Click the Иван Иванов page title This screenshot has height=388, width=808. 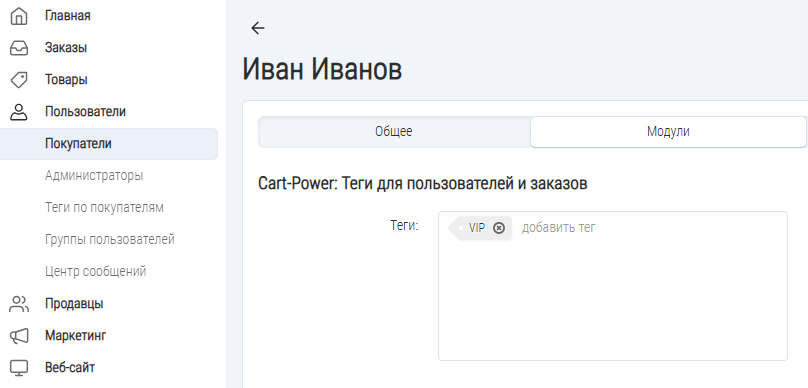(x=322, y=69)
